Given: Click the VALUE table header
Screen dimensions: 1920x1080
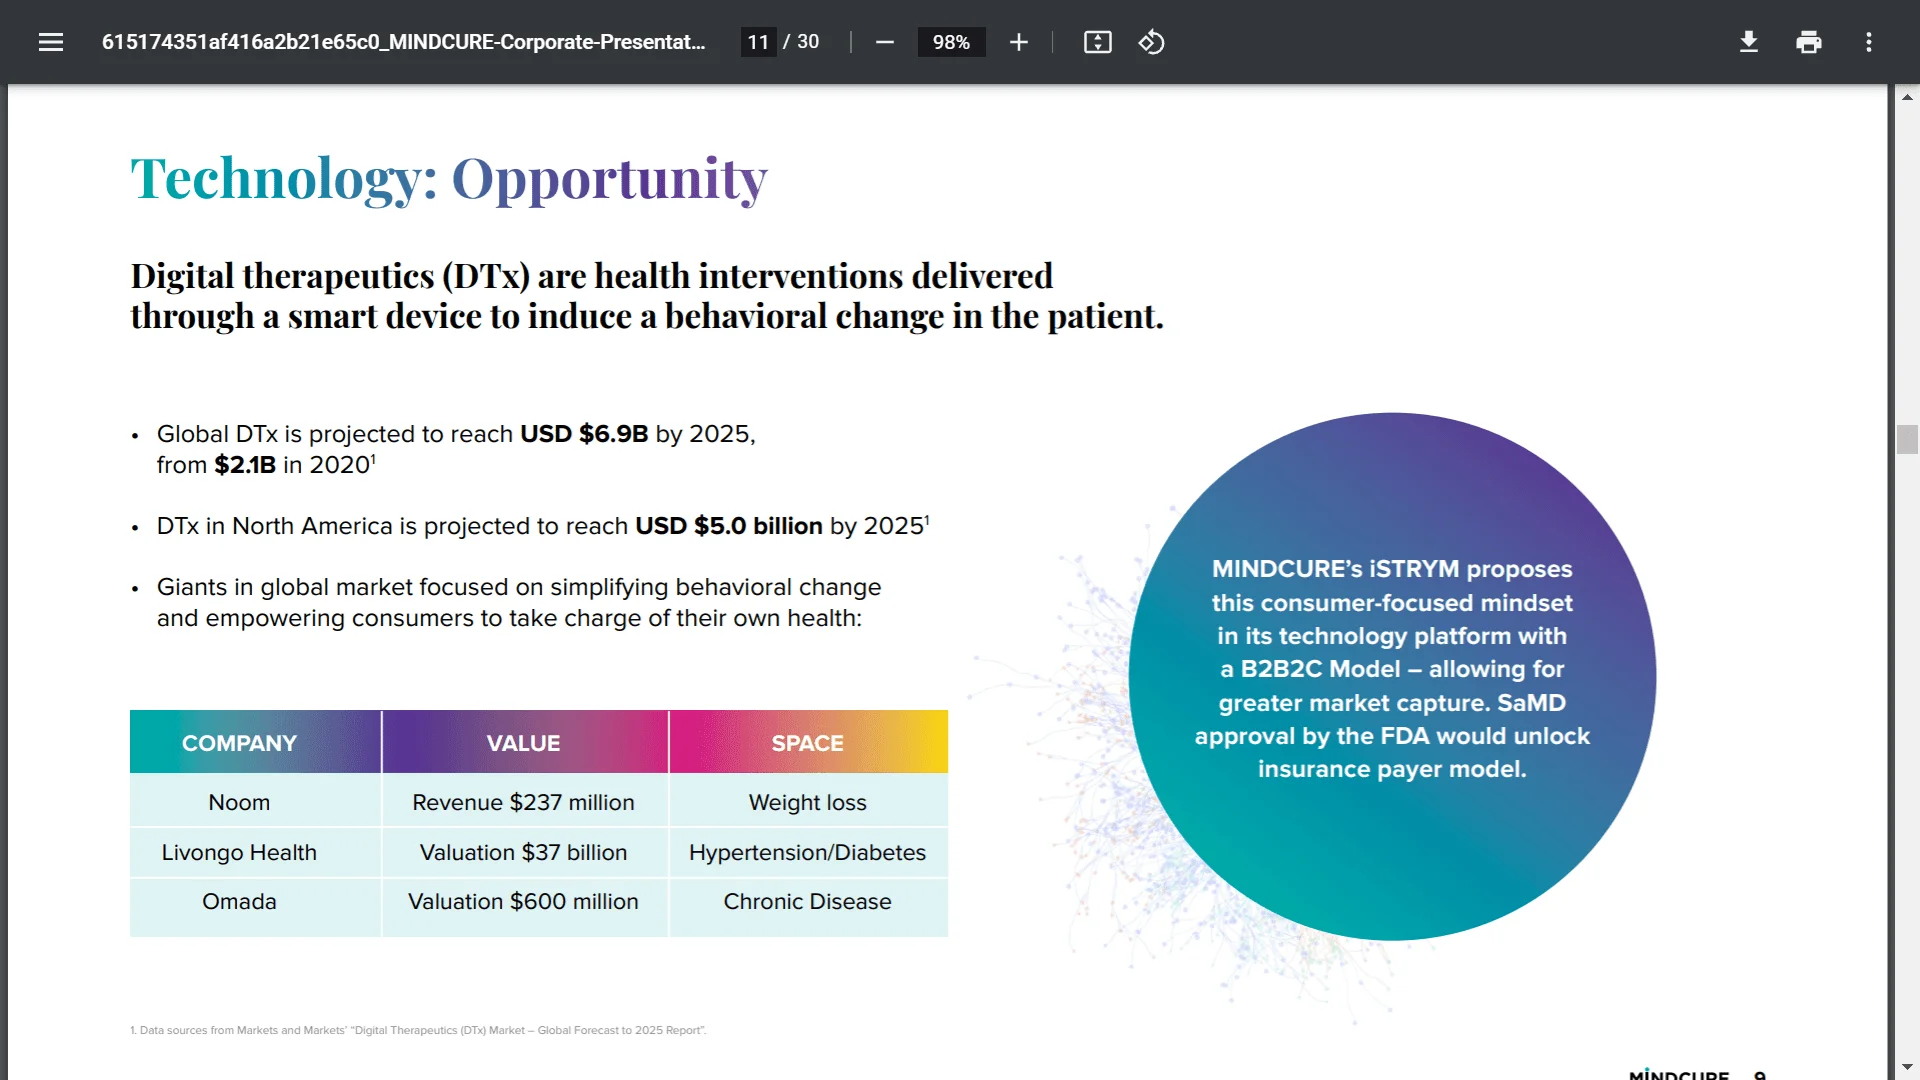Looking at the screenshot, I should pyautogui.click(x=524, y=743).
